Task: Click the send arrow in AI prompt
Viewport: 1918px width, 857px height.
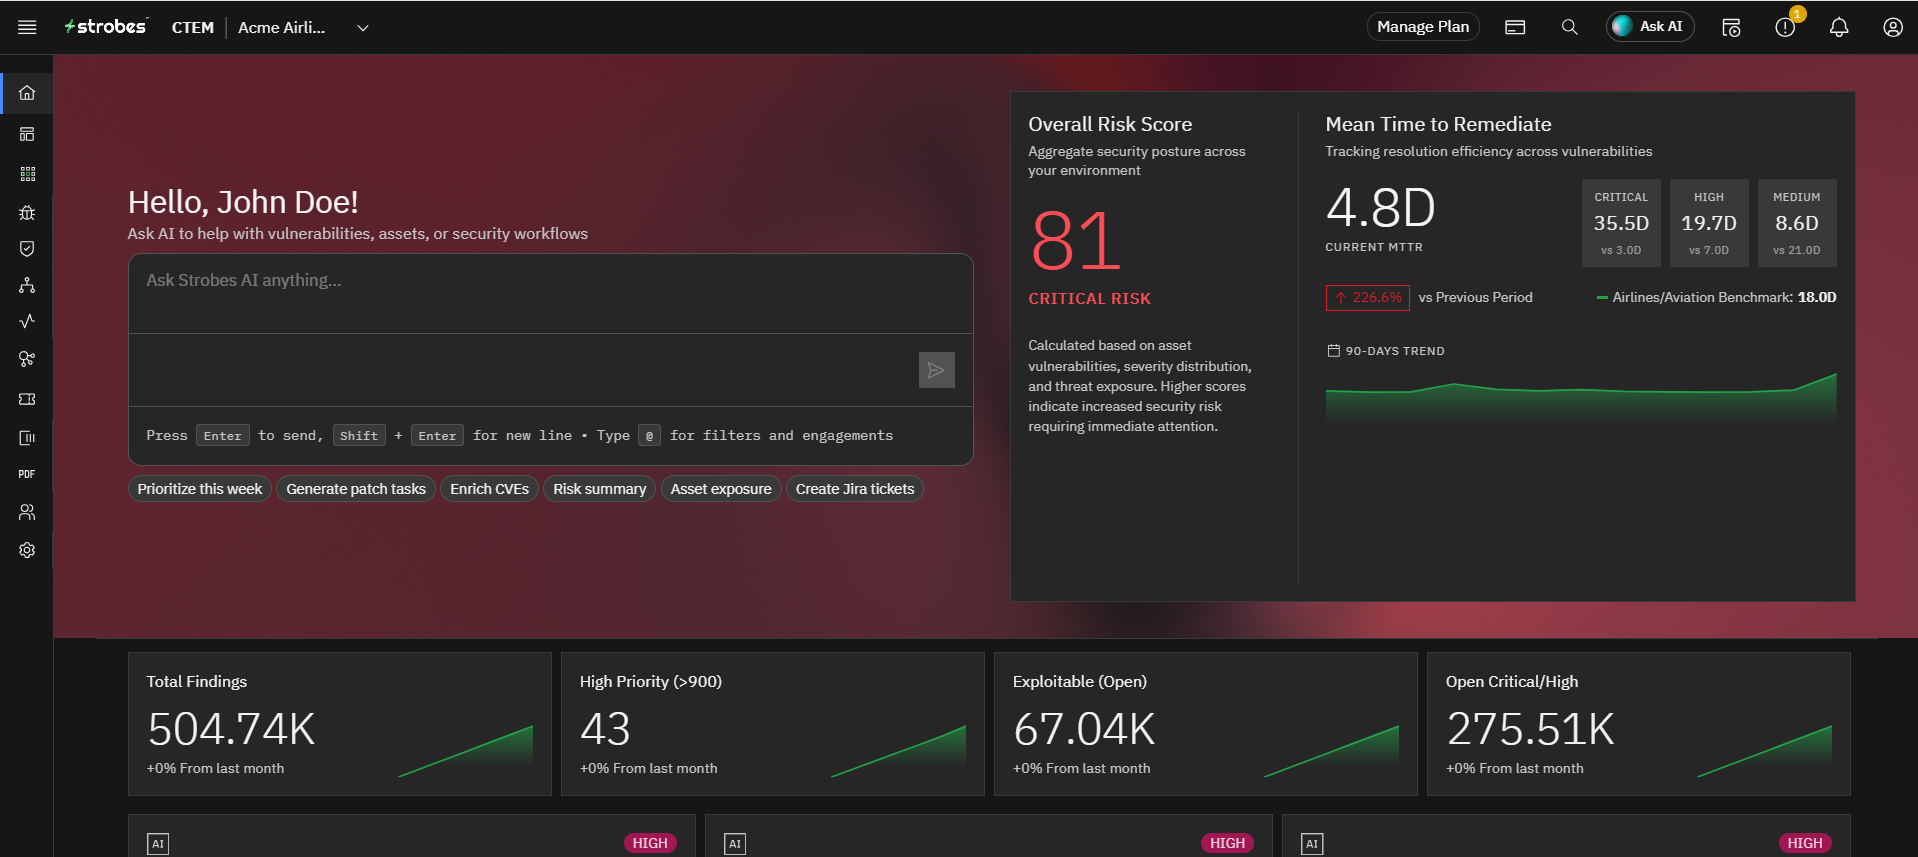Action: [936, 370]
